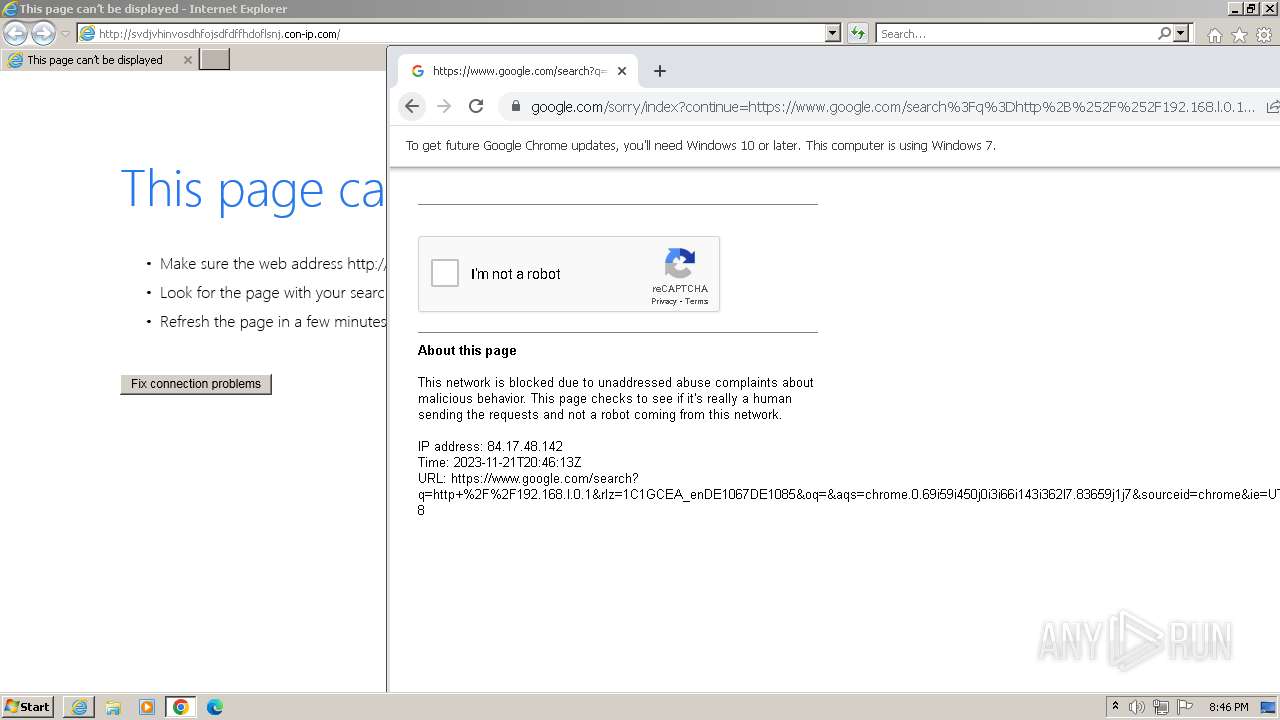Click the 8:46 PM taskbar clock
The image size is (1280, 720).
pyautogui.click(x=1228, y=707)
